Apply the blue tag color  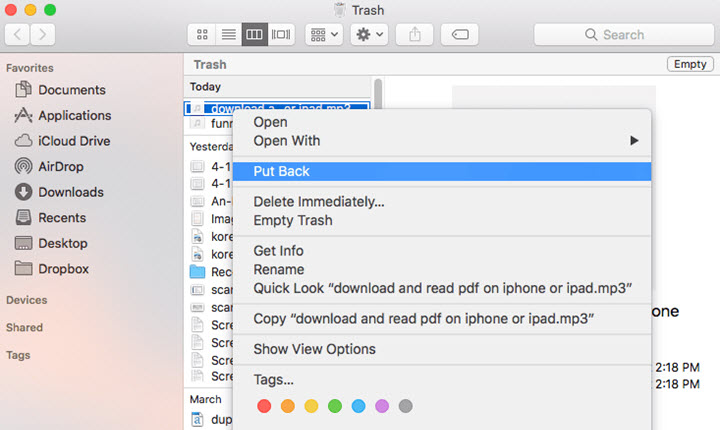358,406
